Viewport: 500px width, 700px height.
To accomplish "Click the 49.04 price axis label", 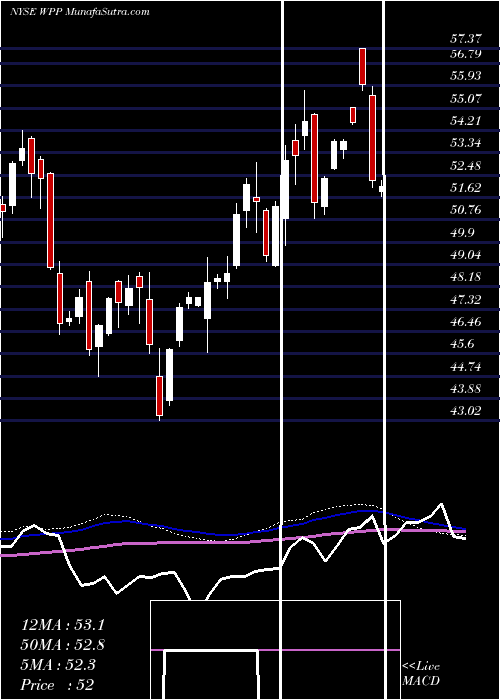I will [x=466, y=255].
